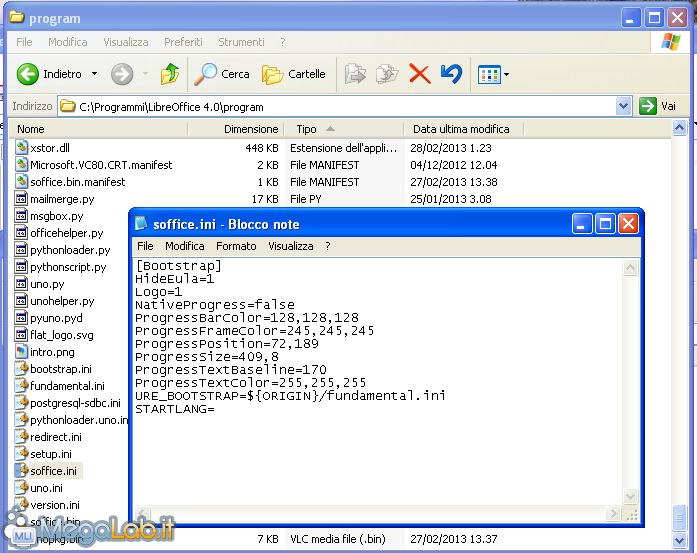Open Strumenti menu
Image resolution: width=697 pixels, height=553 pixels.
[241, 42]
